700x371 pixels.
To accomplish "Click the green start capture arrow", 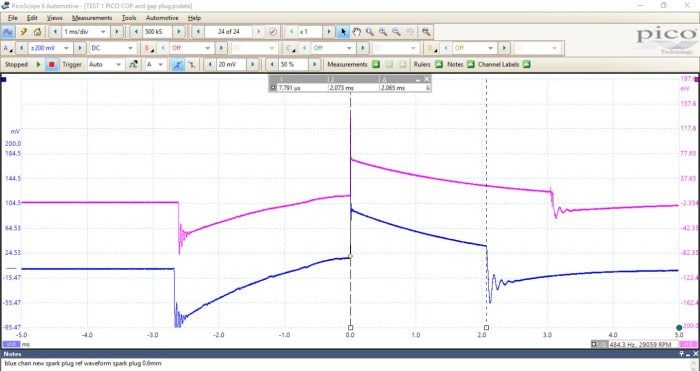I will pos(38,64).
